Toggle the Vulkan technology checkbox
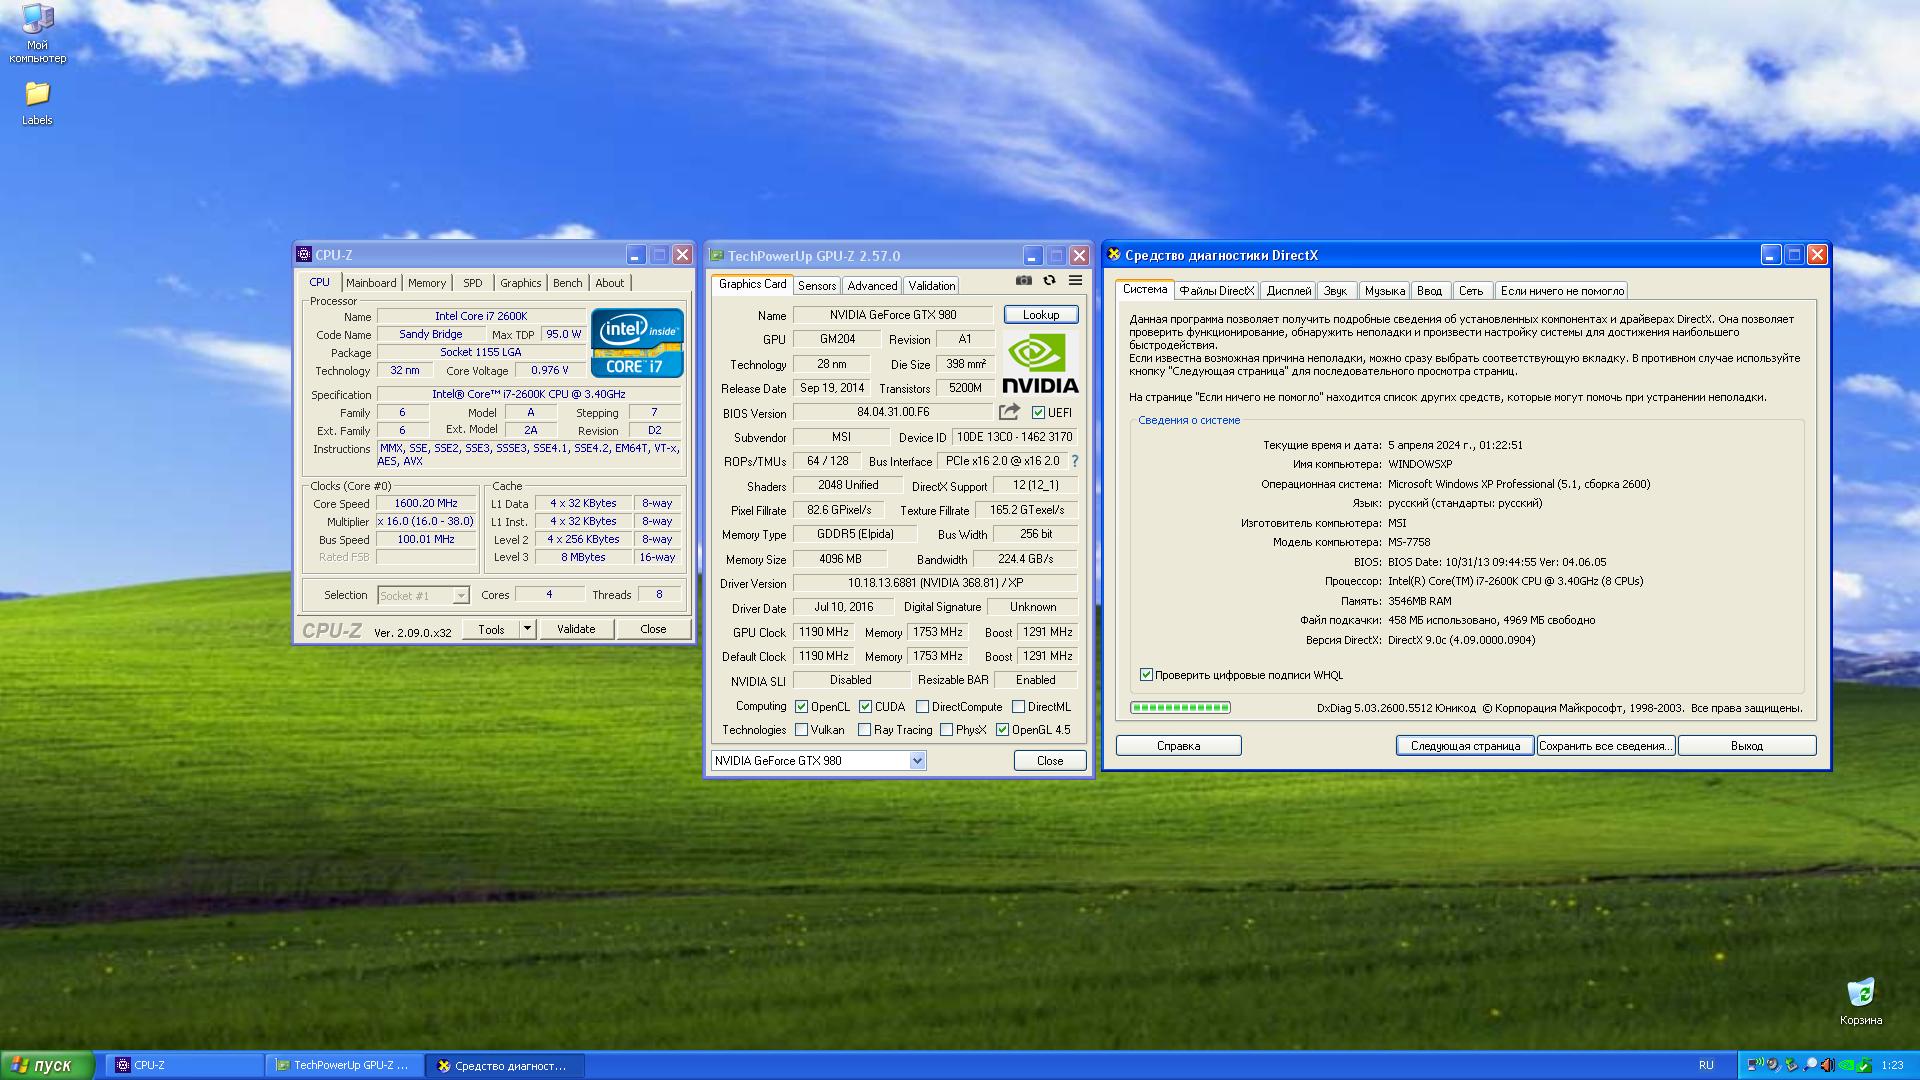This screenshot has height=1080, width=1920. pos(801,730)
